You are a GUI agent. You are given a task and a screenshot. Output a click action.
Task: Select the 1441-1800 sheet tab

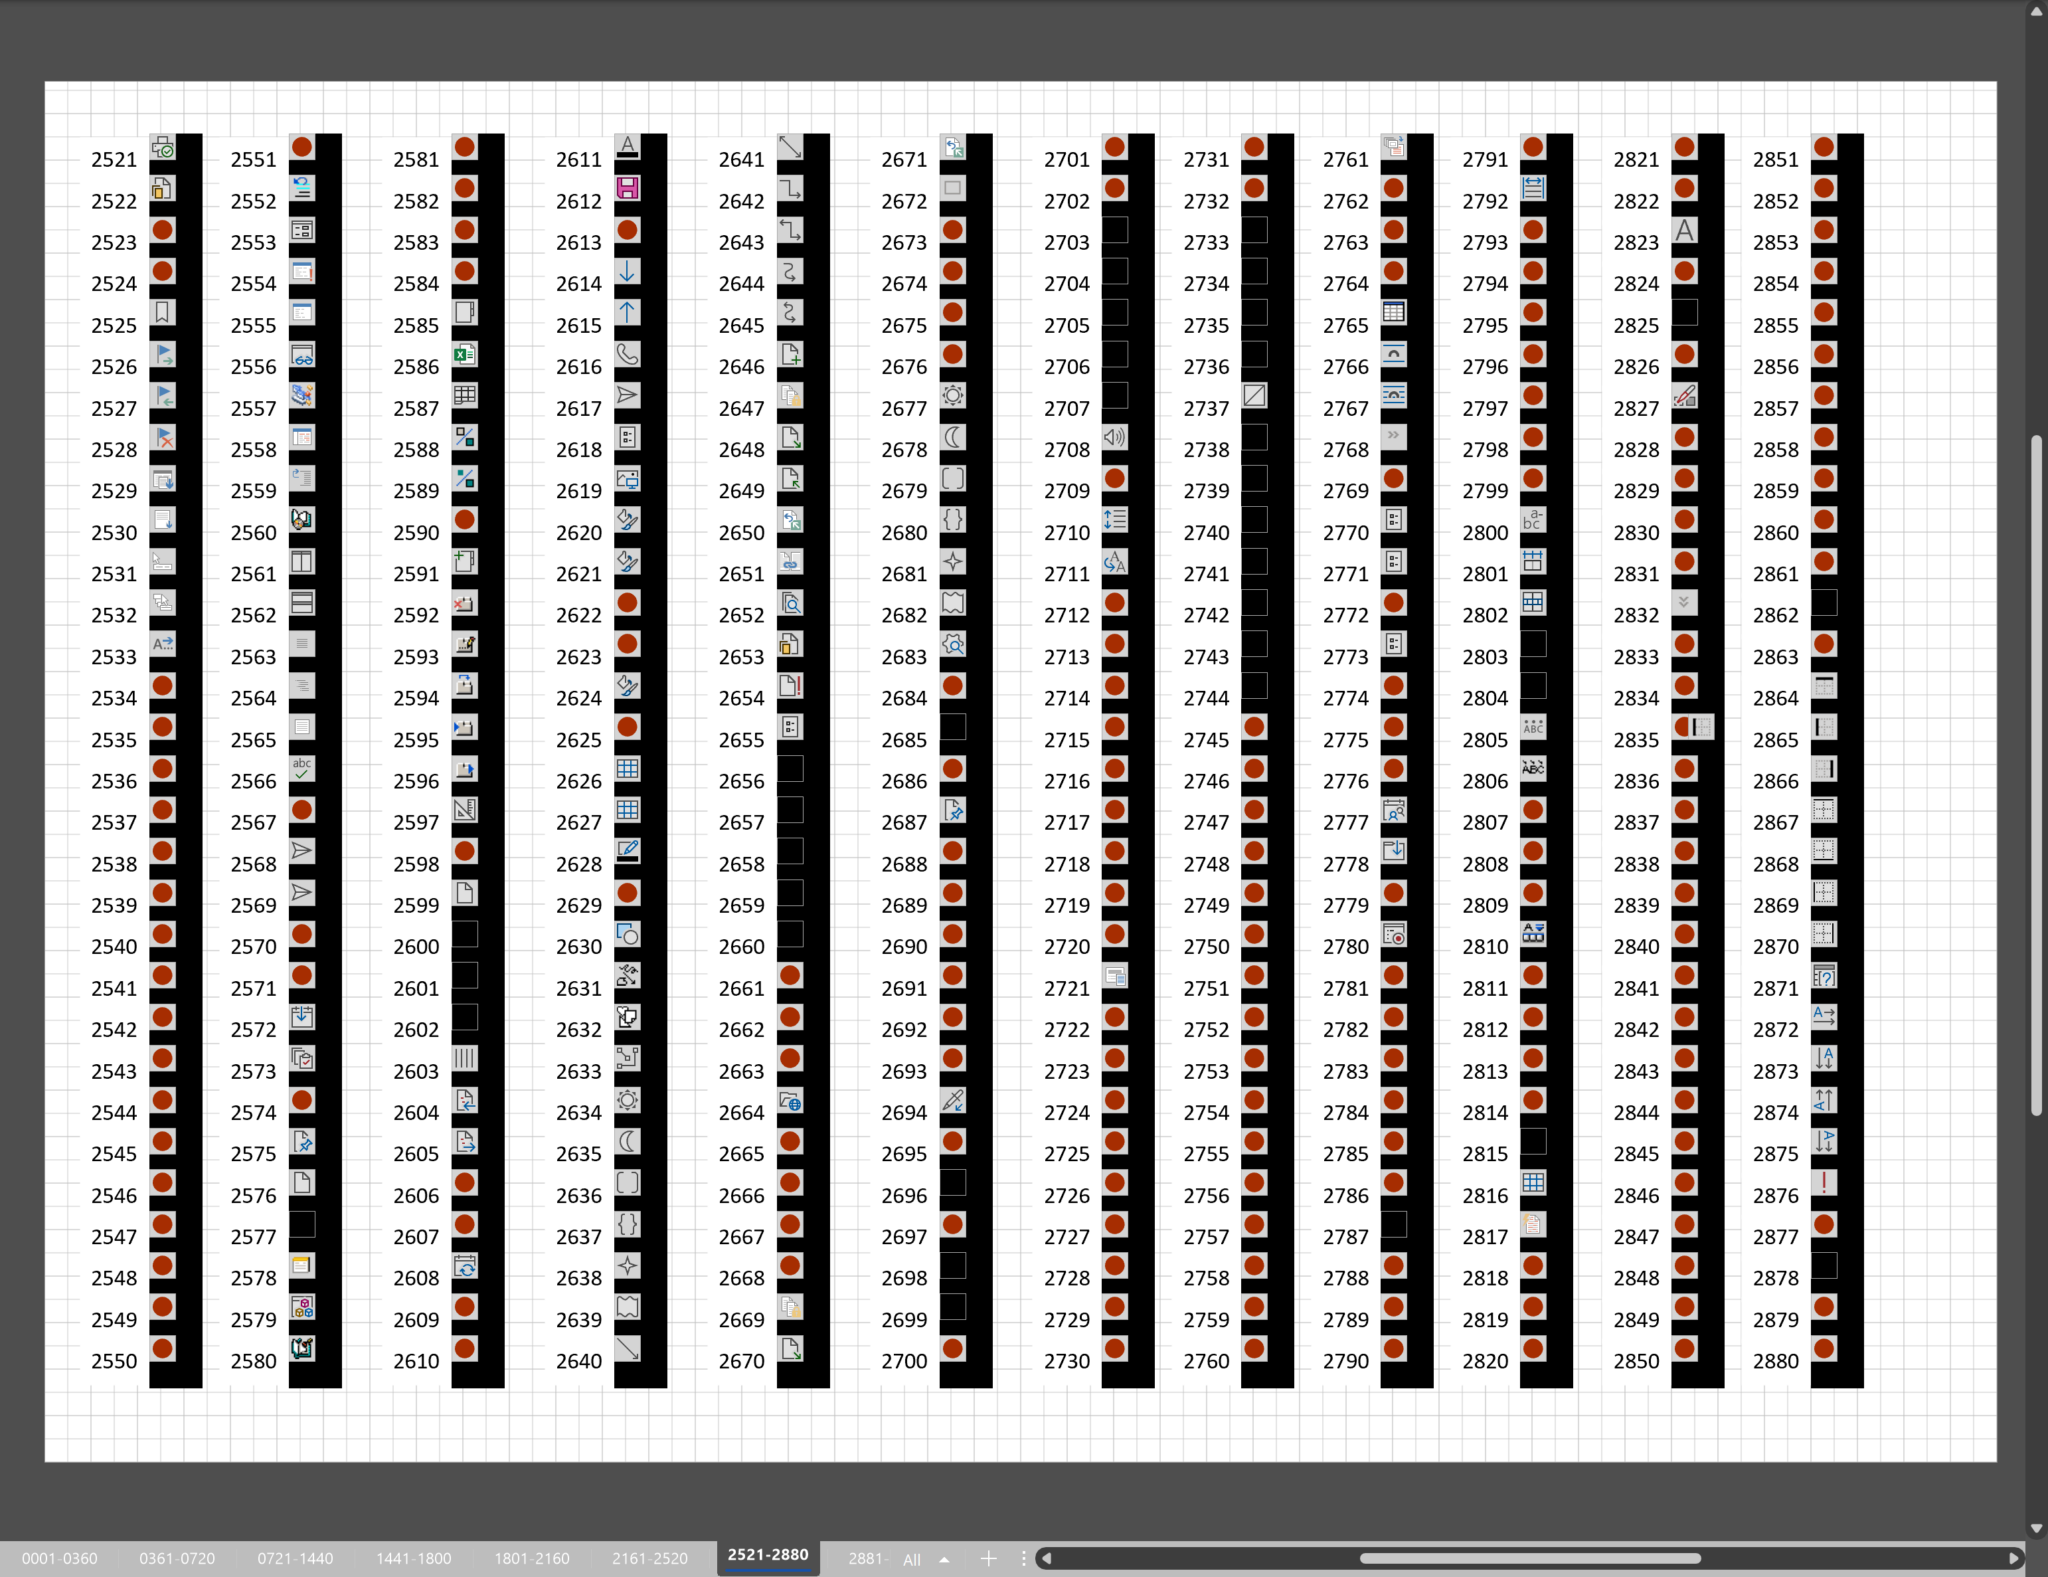pos(413,1558)
